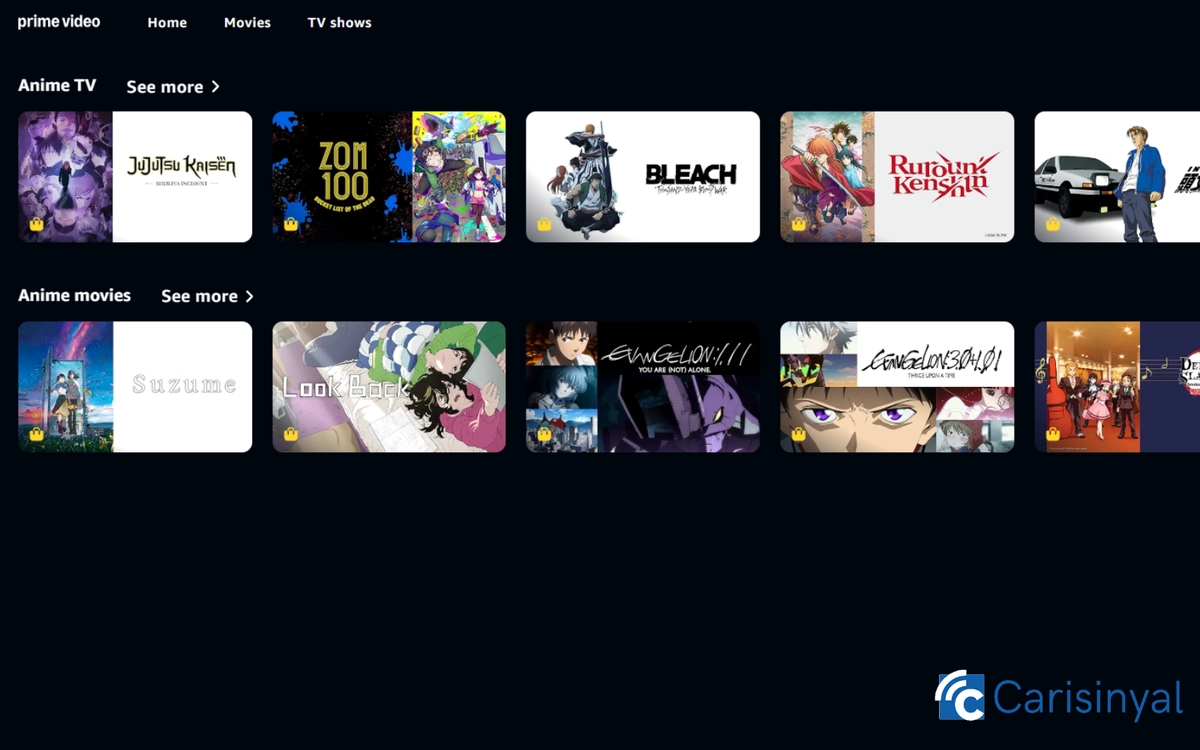This screenshot has height=750, width=1200.
Task: Click the purchase bag icon on Zom 100
Action: click(289, 226)
